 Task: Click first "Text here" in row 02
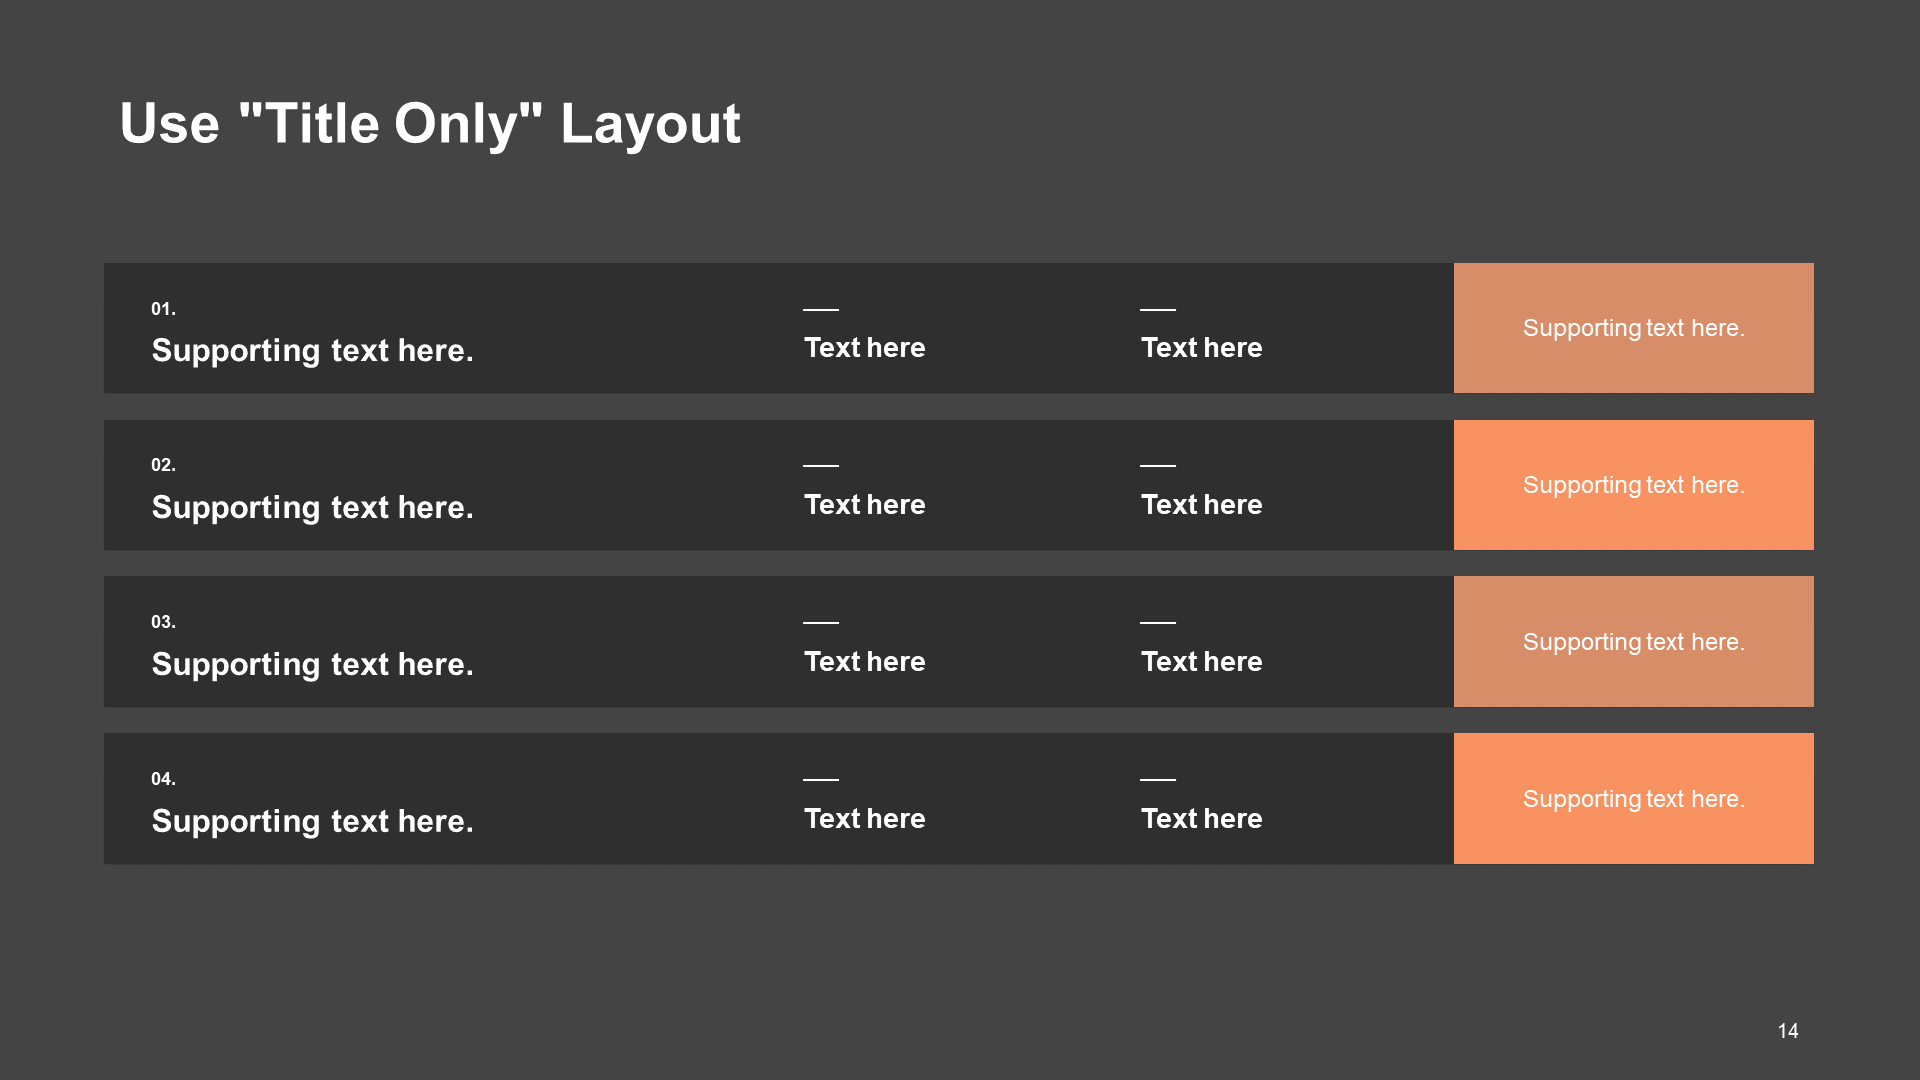click(865, 505)
